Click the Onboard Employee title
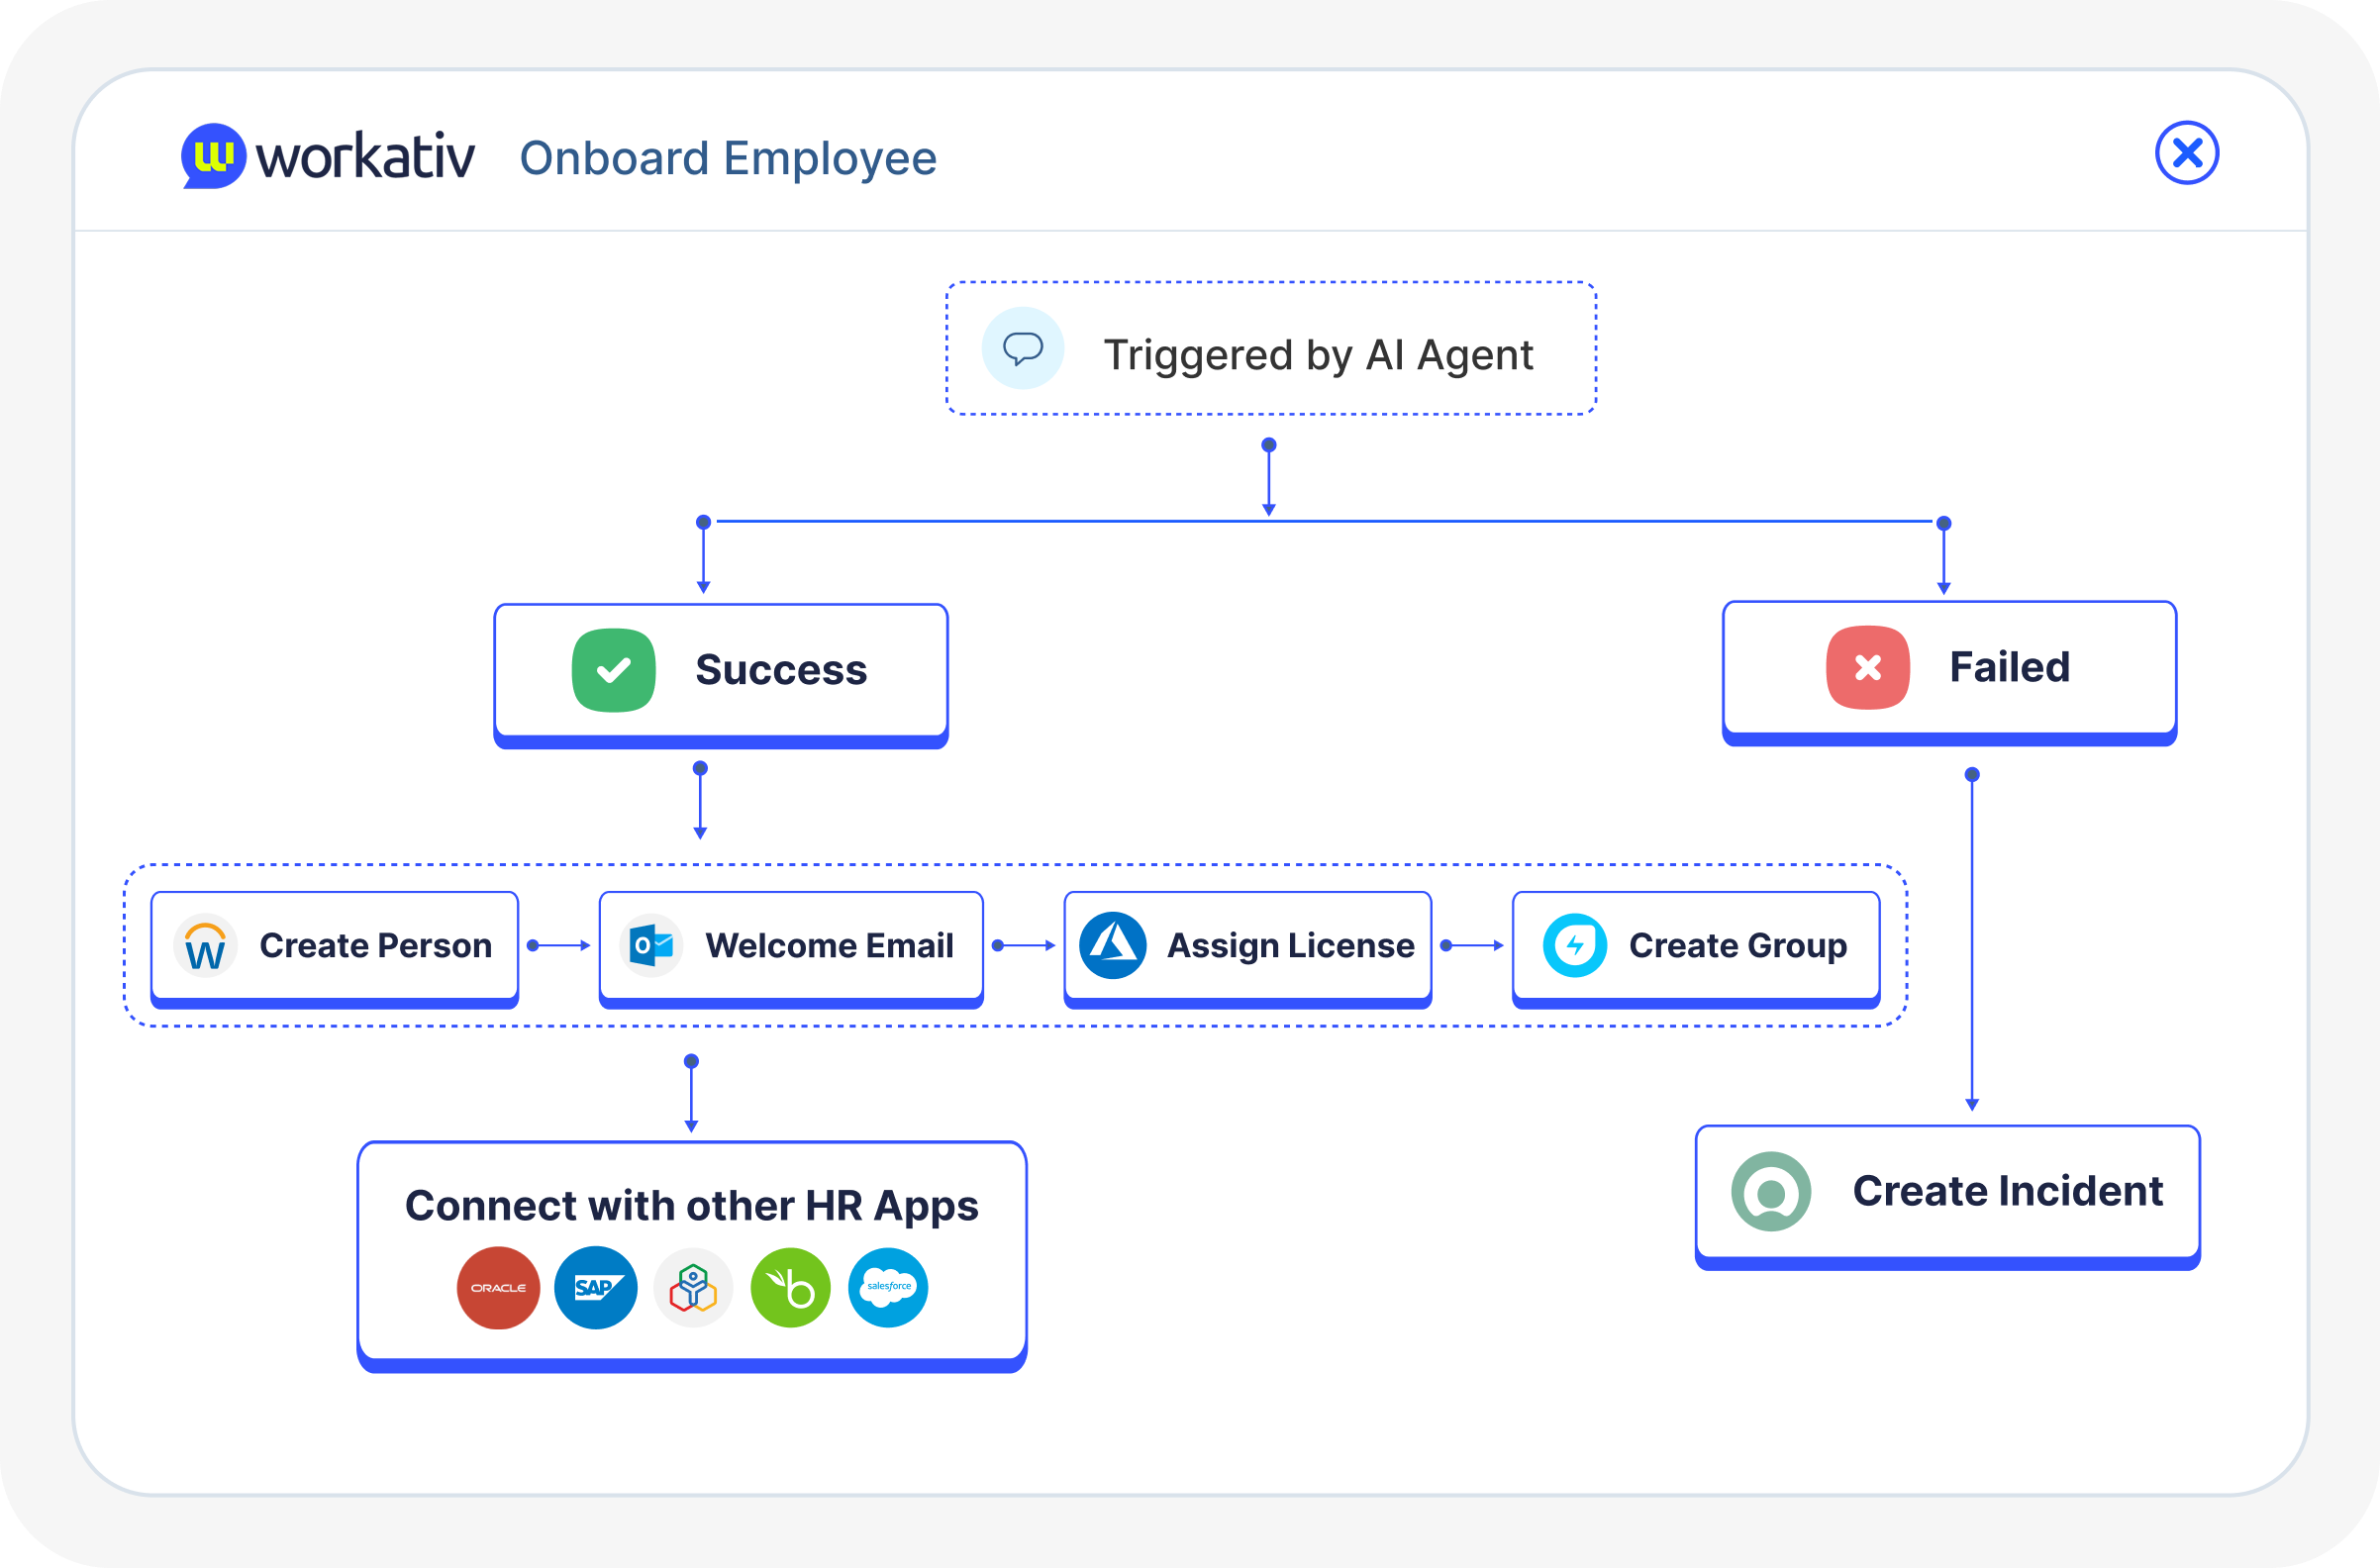2380x1568 pixels. (727, 157)
